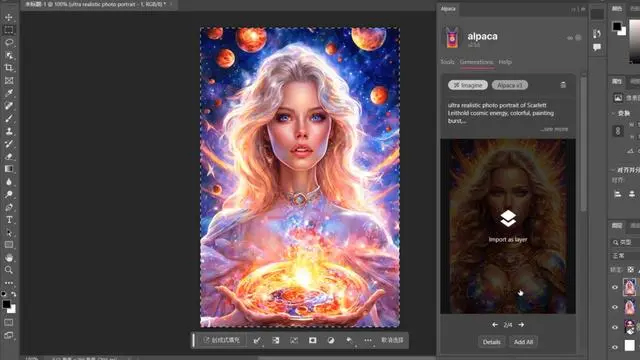Click the Imagine tag button
The width and height of the screenshot is (640, 360).
[x=468, y=85]
